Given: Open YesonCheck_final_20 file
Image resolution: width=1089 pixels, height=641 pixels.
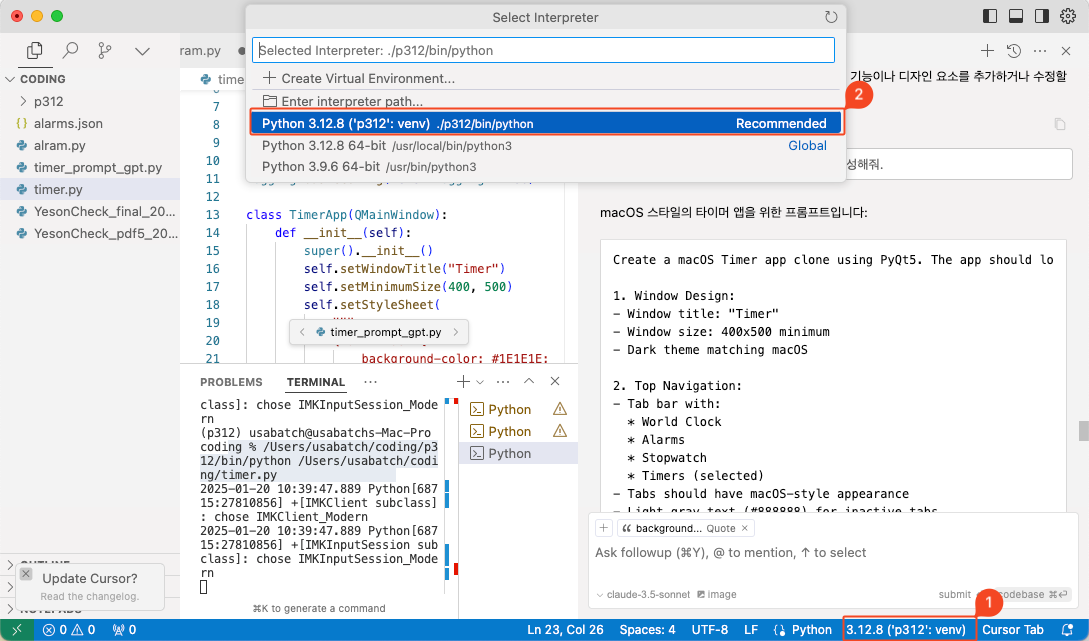Looking at the screenshot, I should (90, 212).
